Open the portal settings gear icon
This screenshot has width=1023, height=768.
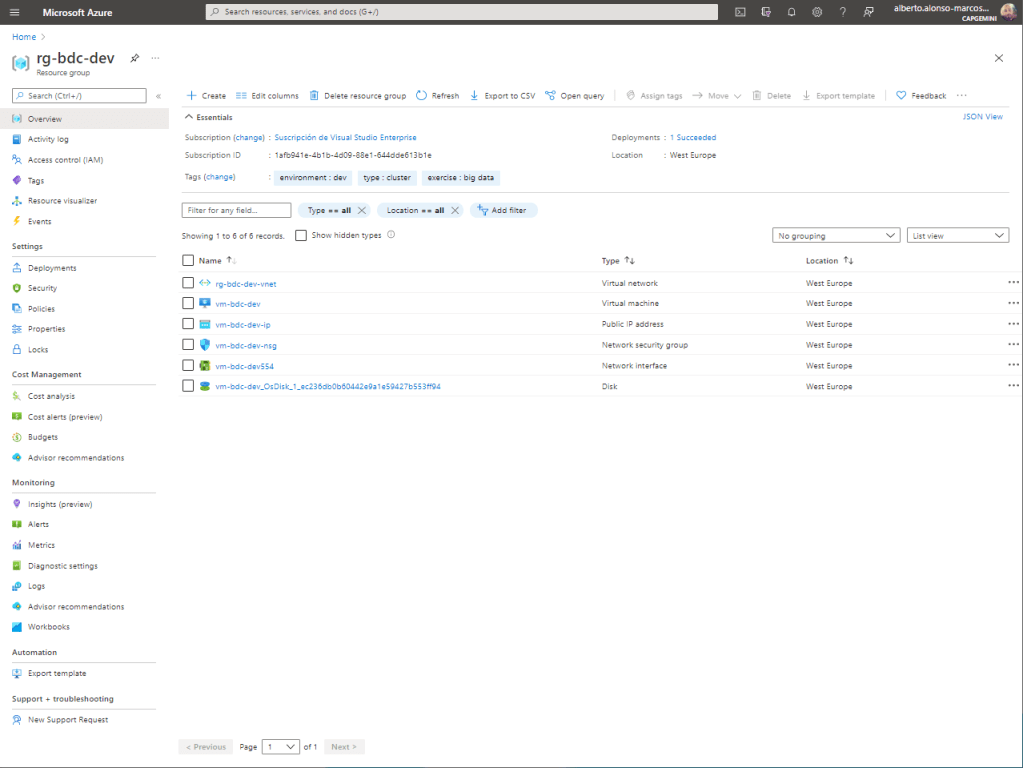click(817, 12)
